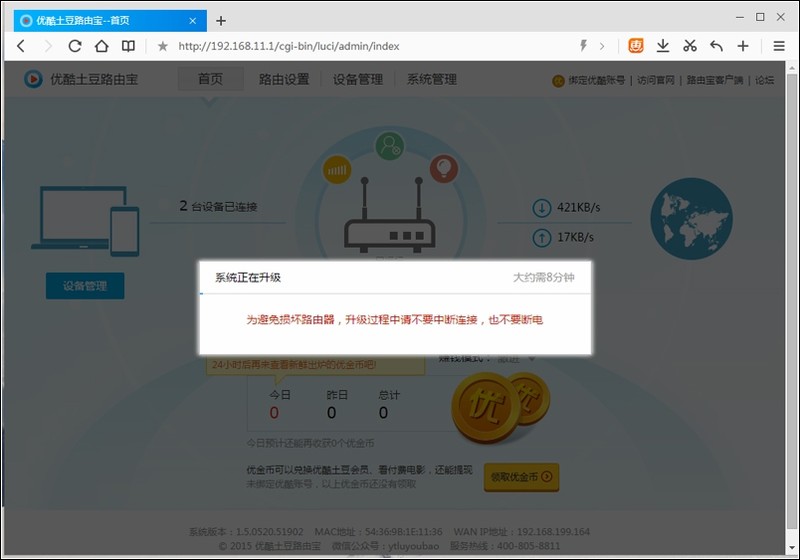
Task: Click the 服务热线 400-805-8811 text
Action: point(505,546)
